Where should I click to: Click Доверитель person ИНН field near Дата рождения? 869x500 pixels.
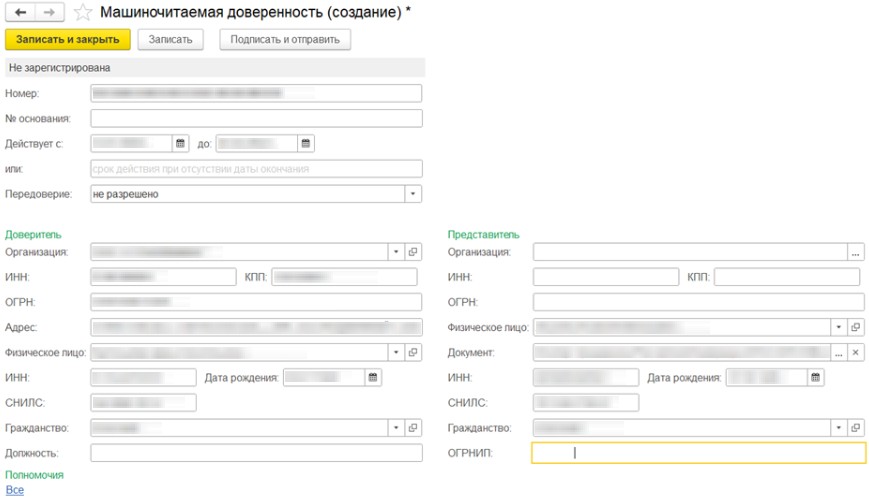click(x=144, y=377)
